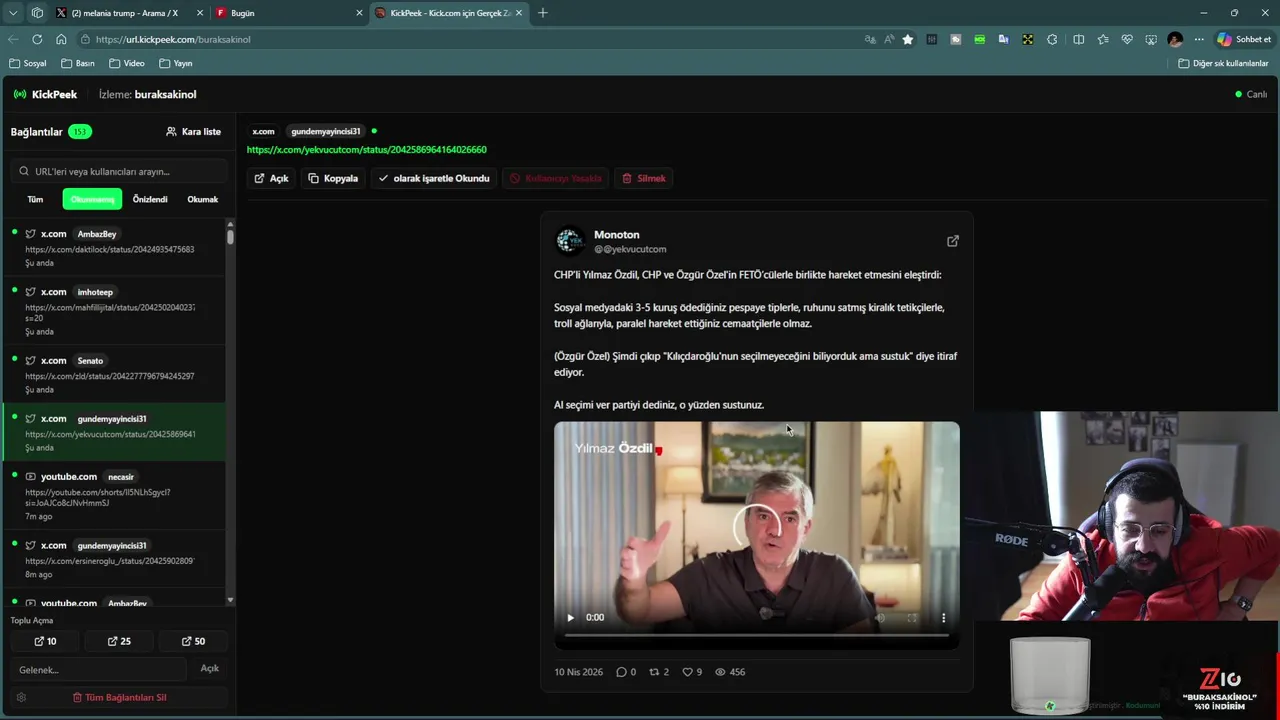Image resolution: width=1280 pixels, height=720 pixels.
Task: Open the Video bookmarks folder
Action: point(127,63)
